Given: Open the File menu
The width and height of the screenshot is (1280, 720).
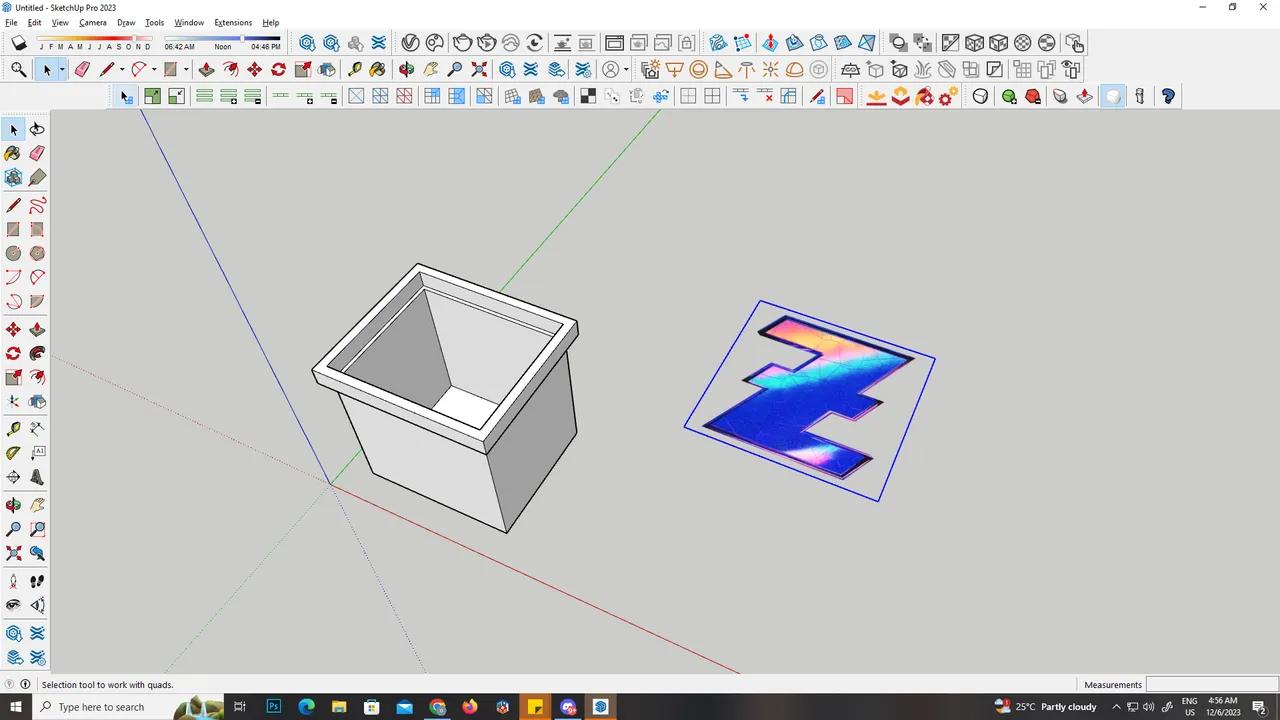Looking at the screenshot, I should click(x=11, y=22).
